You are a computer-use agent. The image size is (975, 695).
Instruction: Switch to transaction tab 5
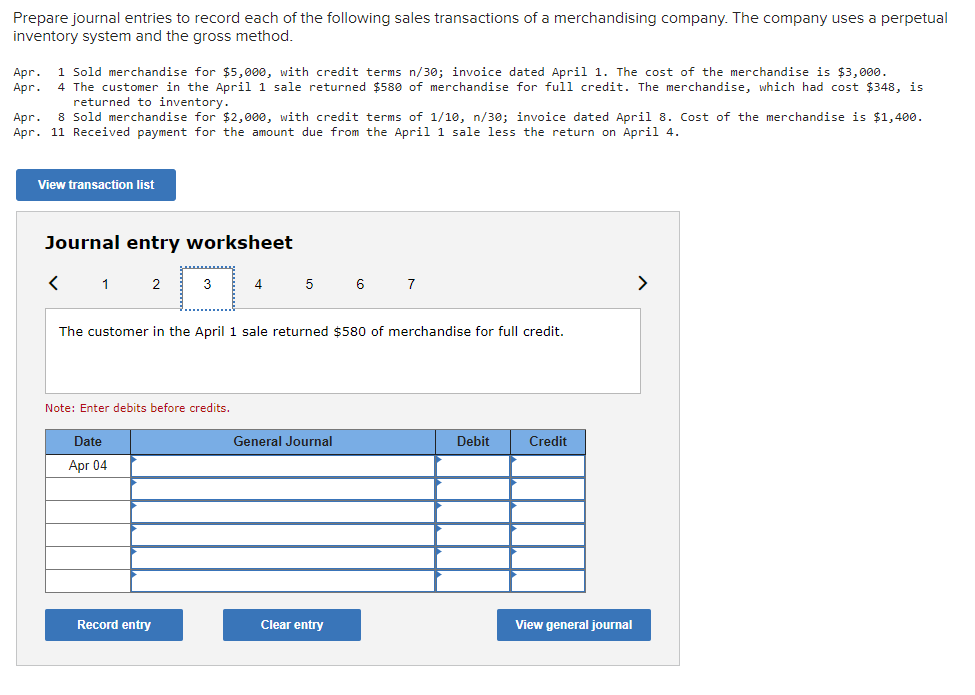click(x=309, y=284)
